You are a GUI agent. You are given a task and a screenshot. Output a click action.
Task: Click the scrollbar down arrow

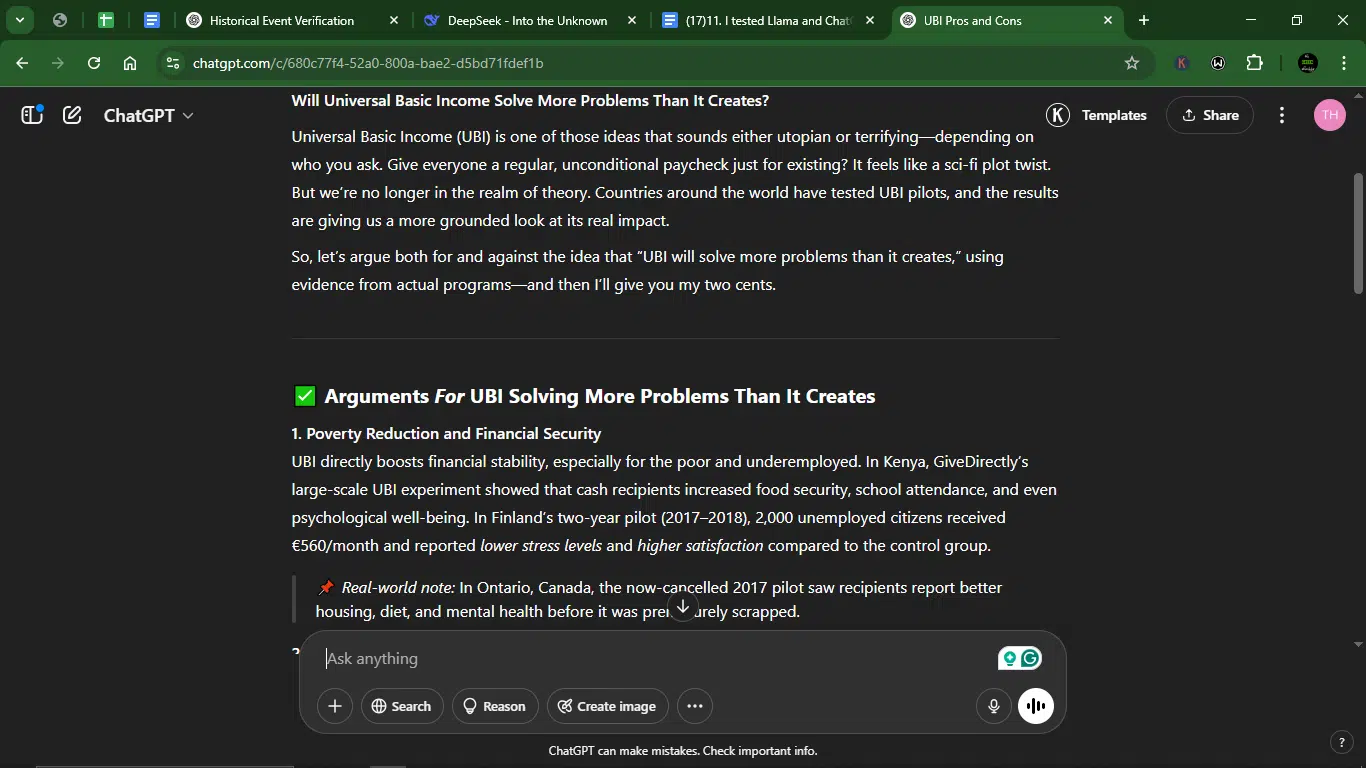(x=1358, y=644)
